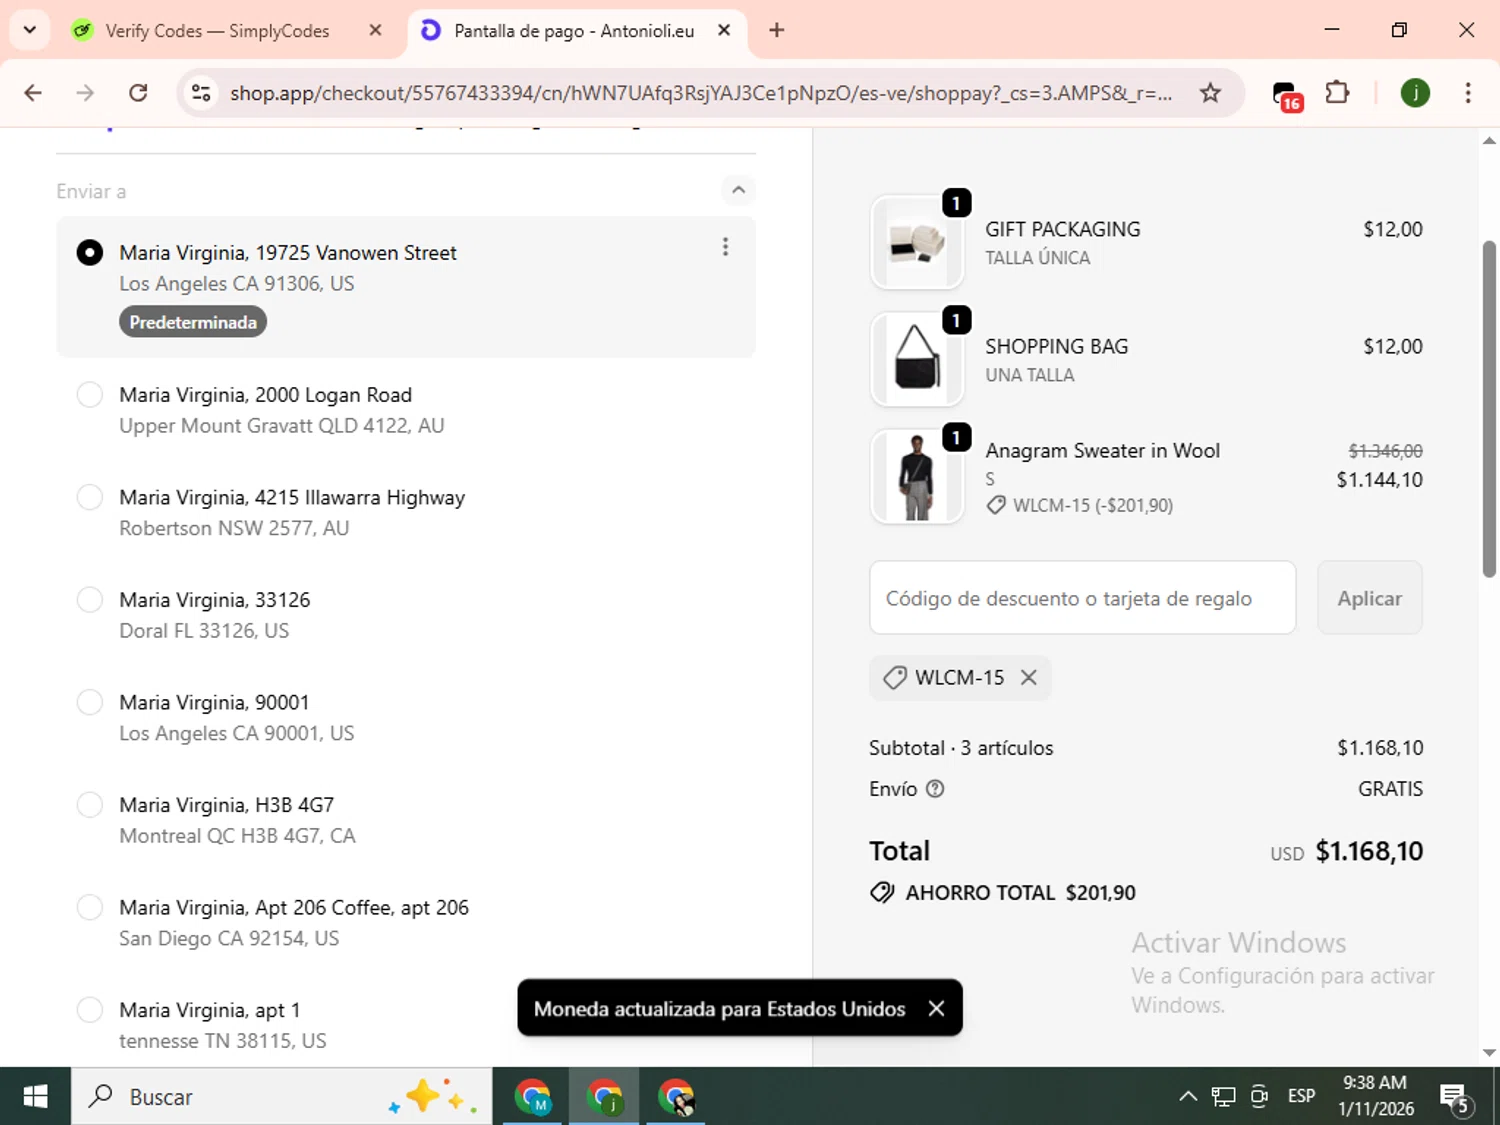Viewport: 1500px width, 1125px height.
Task: Select the San Diego Apt 206 address
Action: [x=90, y=907]
